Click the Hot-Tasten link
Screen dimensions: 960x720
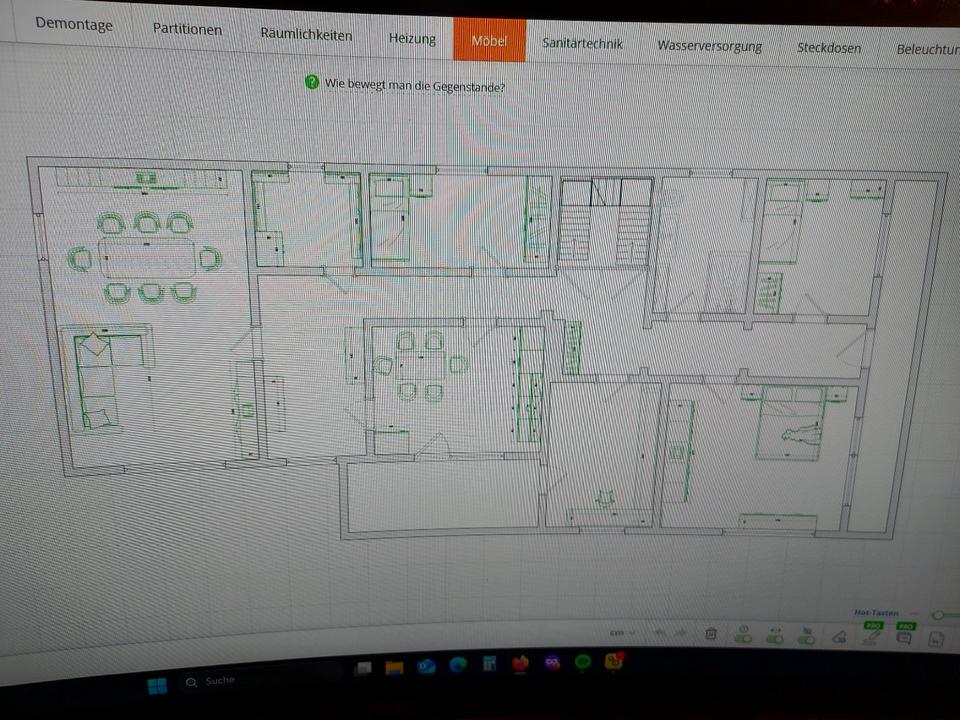[876, 613]
